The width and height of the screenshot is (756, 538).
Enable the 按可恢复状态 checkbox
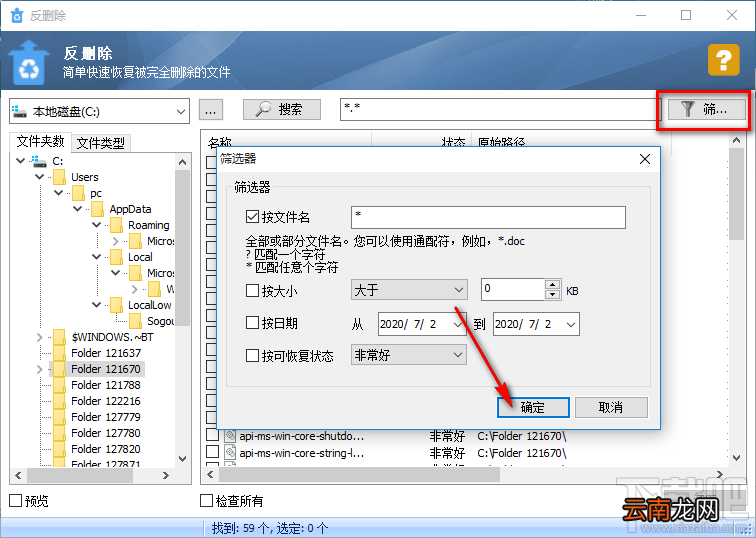252,356
